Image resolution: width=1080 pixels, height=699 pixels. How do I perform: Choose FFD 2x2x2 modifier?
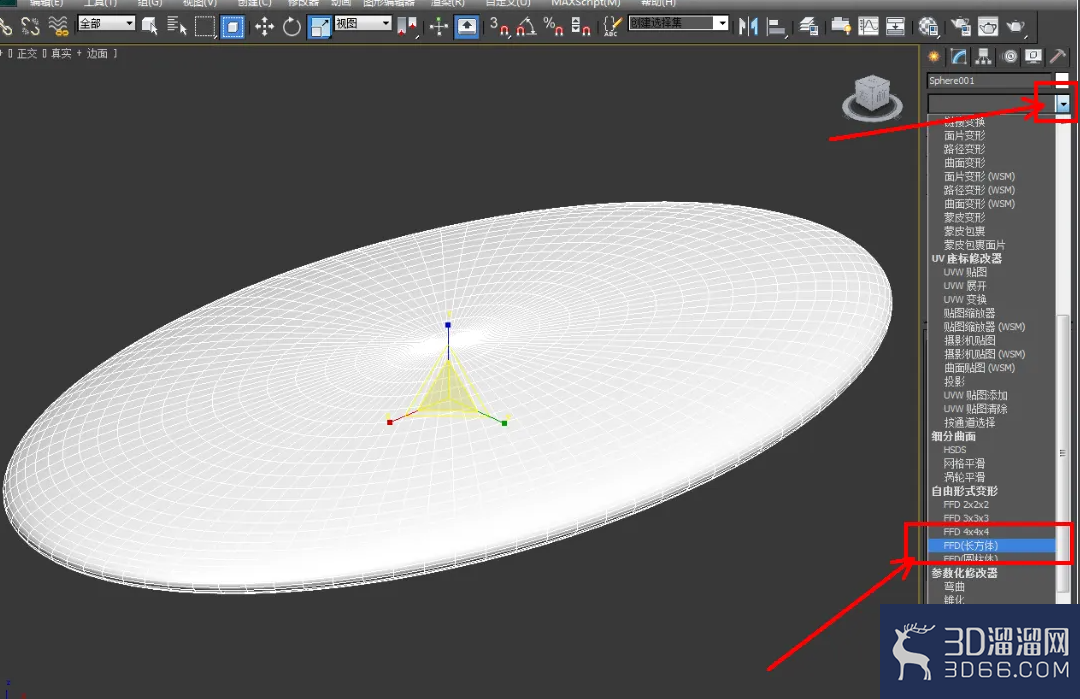(x=991, y=504)
